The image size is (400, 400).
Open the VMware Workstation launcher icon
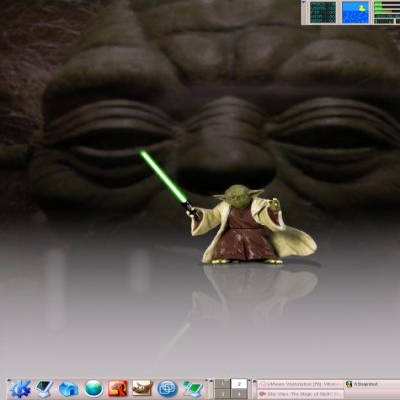coord(167,389)
